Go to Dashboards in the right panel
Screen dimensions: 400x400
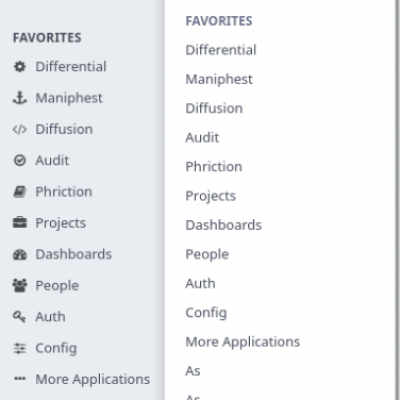pyautogui.click(x=224, y=225)
